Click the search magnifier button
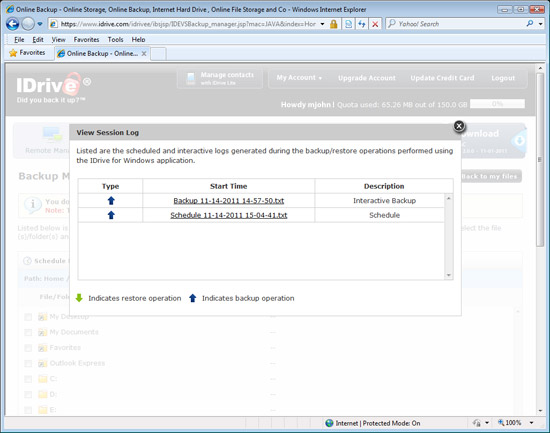The height and width of the screenshot is (433, 550). coord(530,24)
